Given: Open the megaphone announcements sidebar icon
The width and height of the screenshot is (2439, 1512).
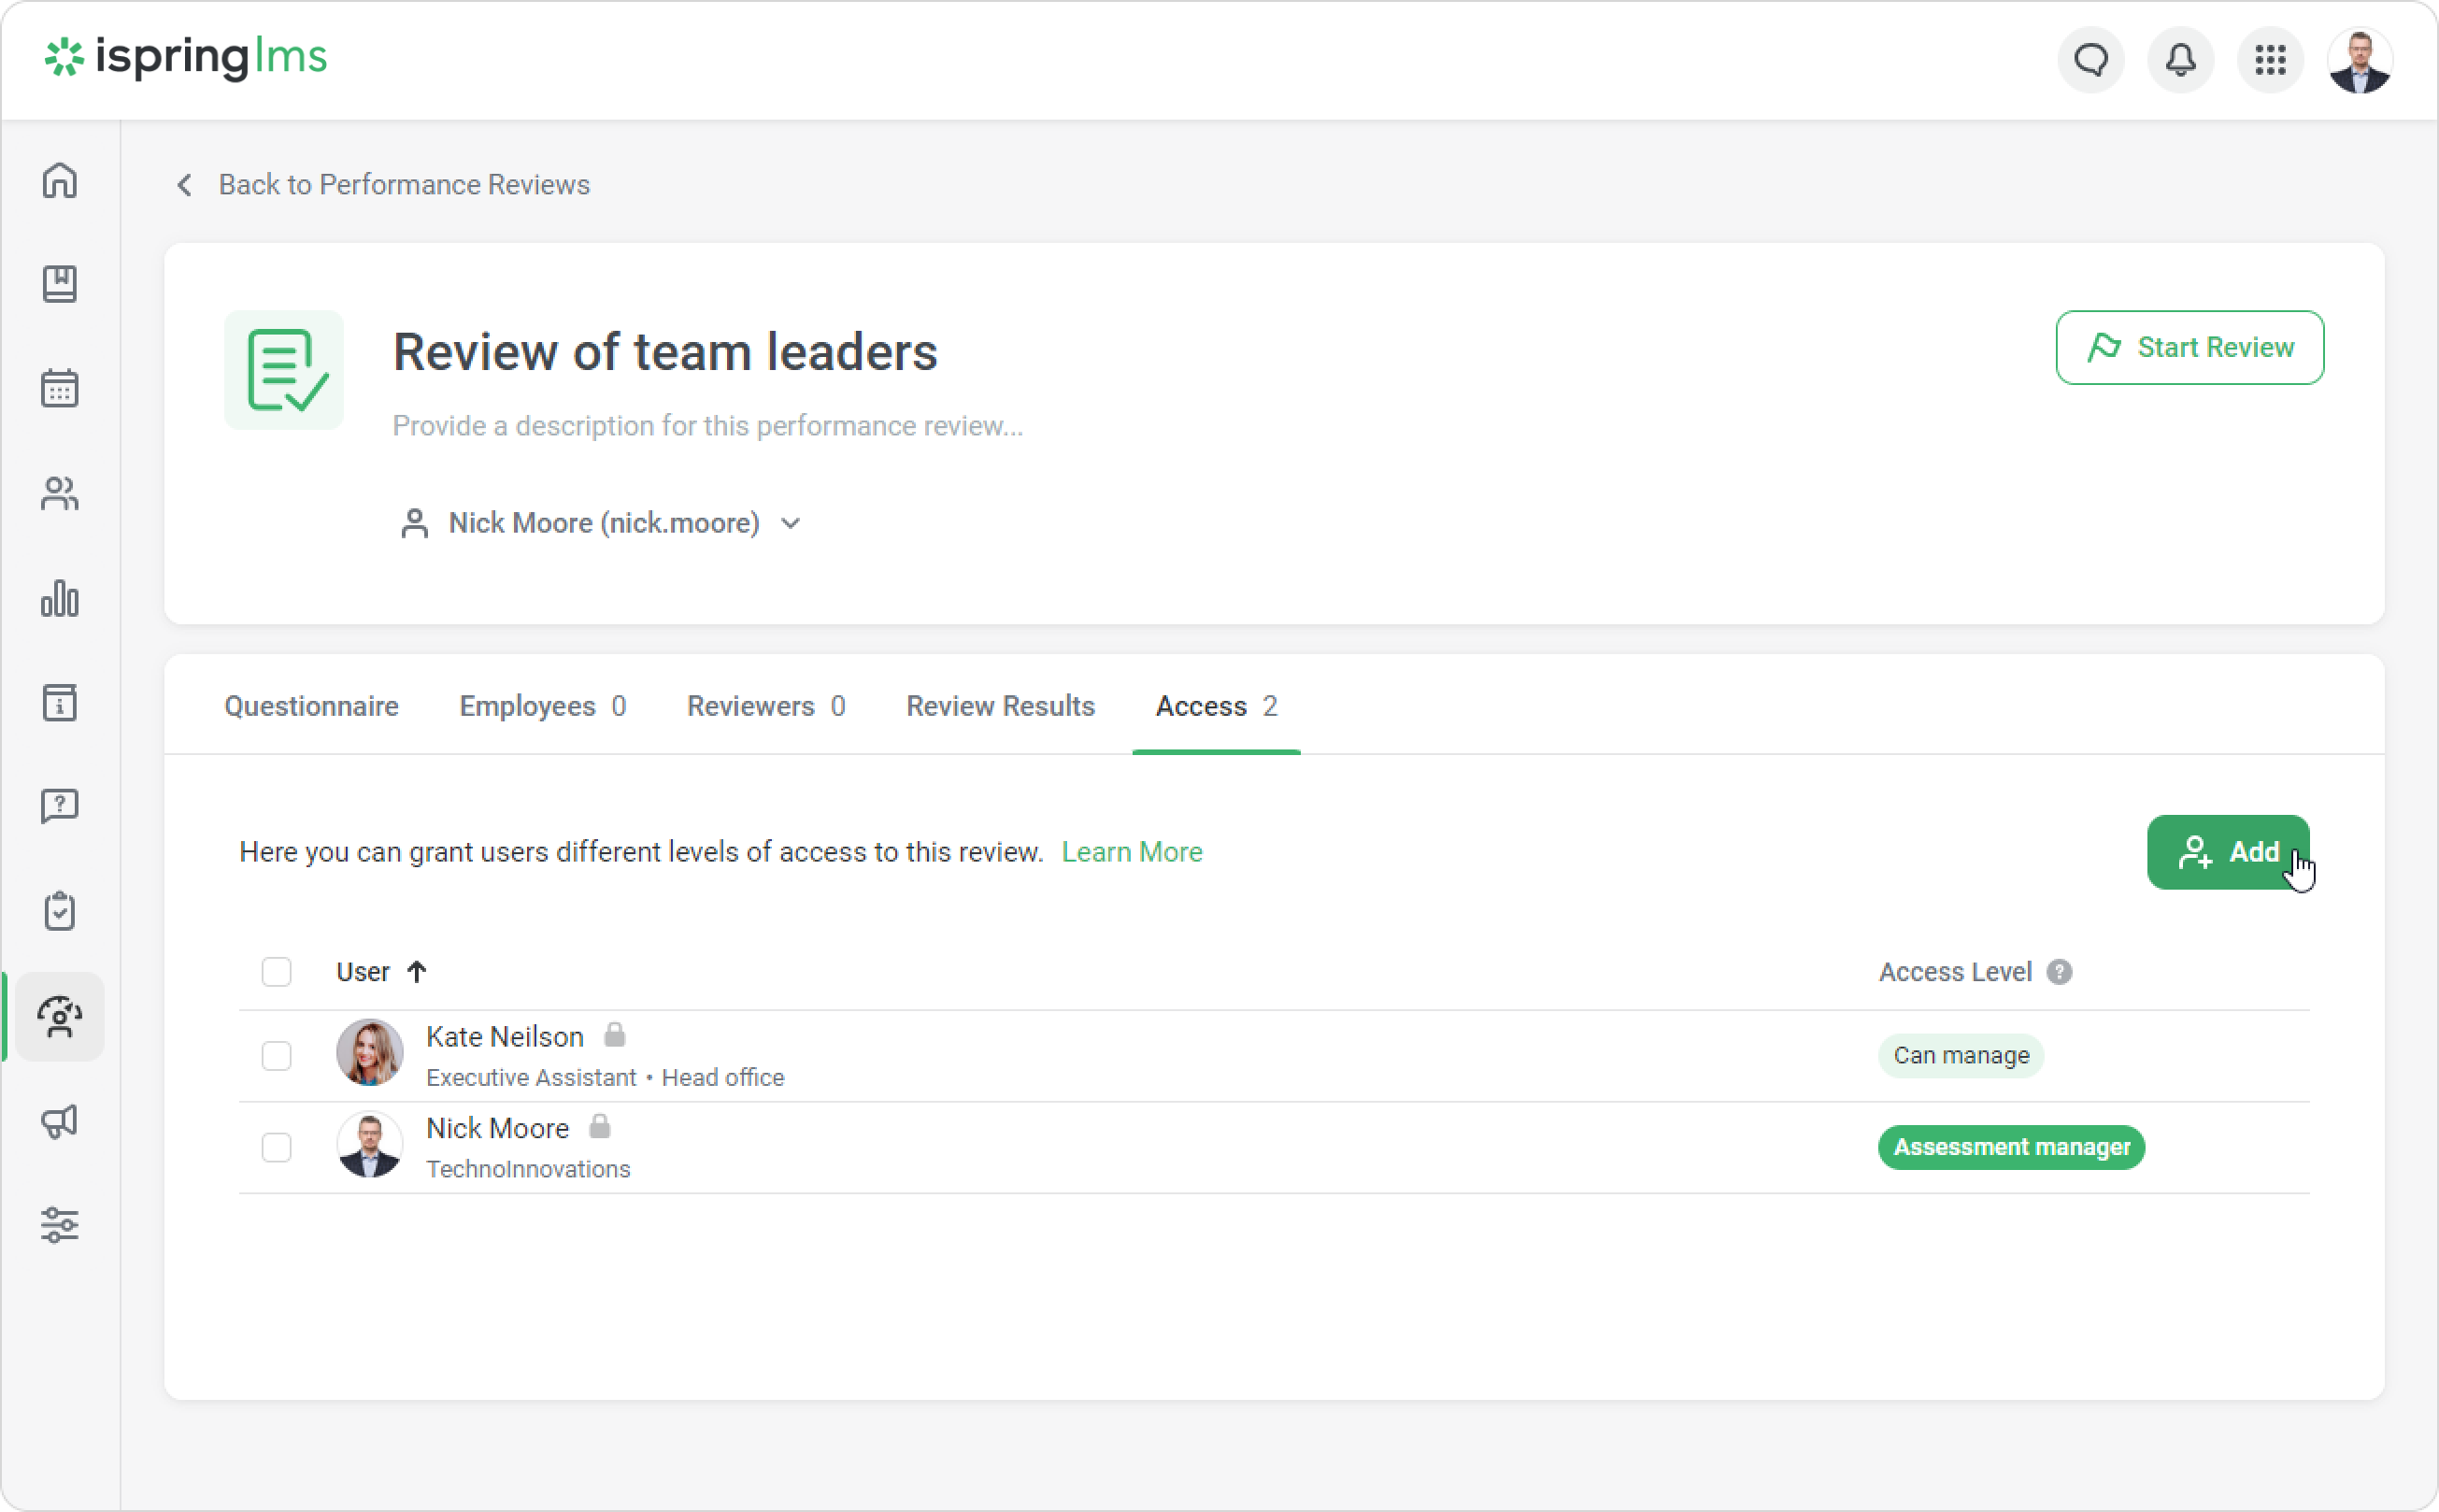Looking at the screenshot, I should point(60,1121).
